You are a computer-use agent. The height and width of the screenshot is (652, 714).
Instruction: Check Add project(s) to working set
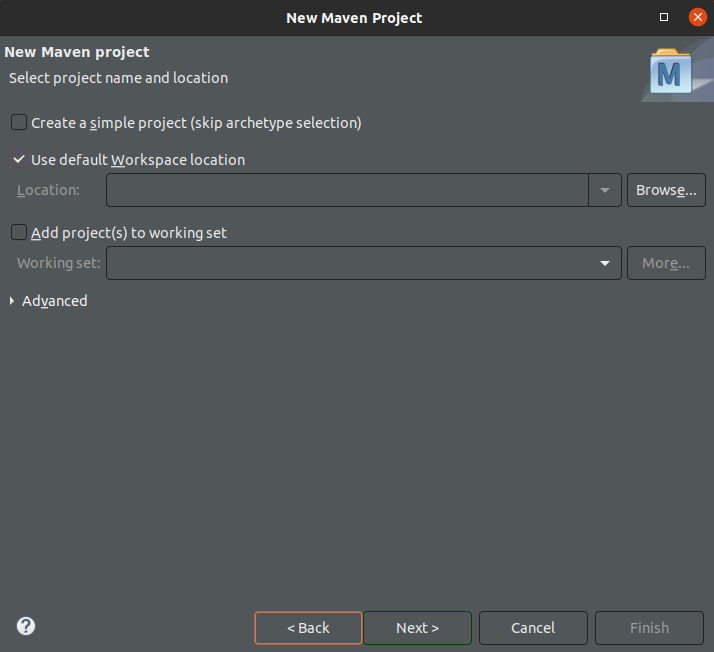(x=19, y=232)
